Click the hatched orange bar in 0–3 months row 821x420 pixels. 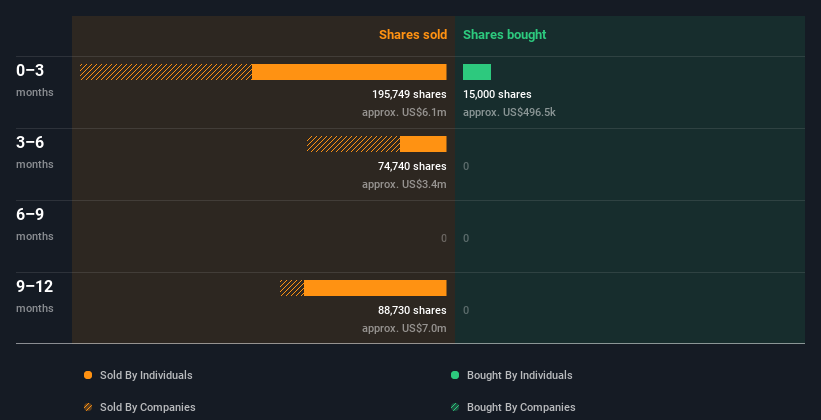(165, 72)
